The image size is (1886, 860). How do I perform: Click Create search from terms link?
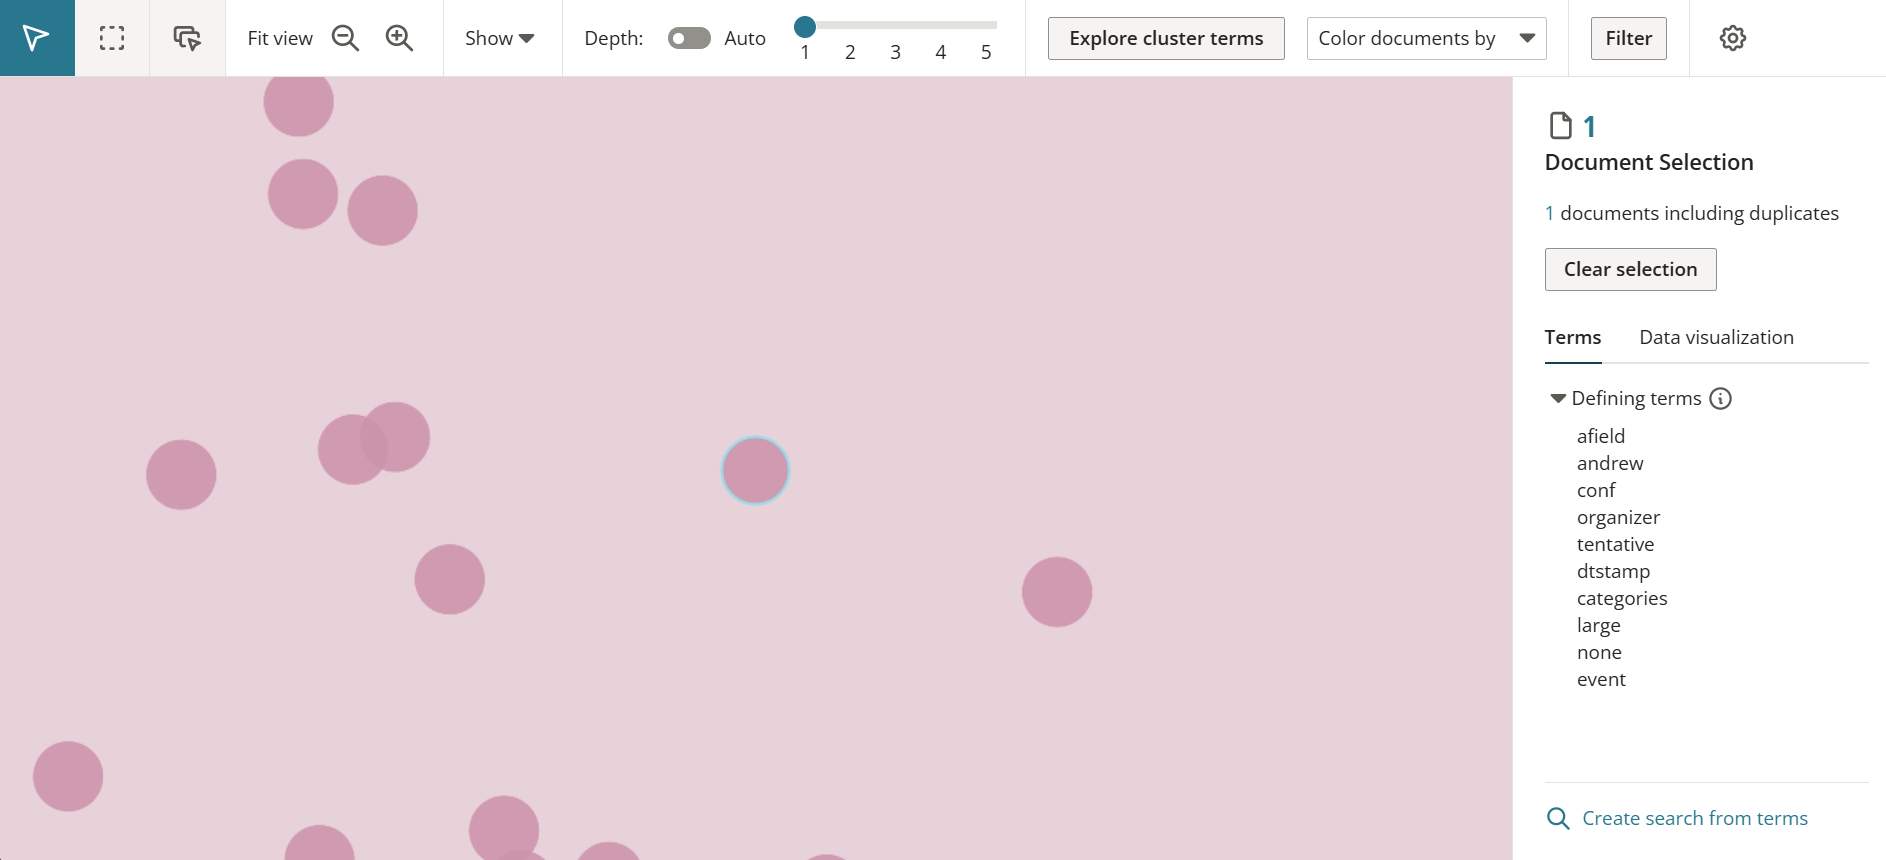pos(1695,819)
